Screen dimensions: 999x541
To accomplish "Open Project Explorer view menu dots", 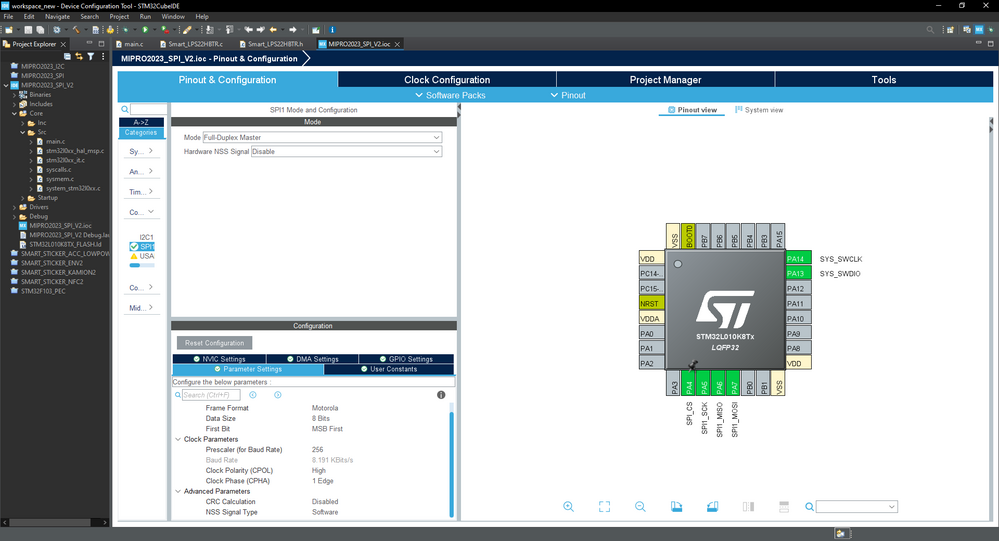I will coord(103,57).
